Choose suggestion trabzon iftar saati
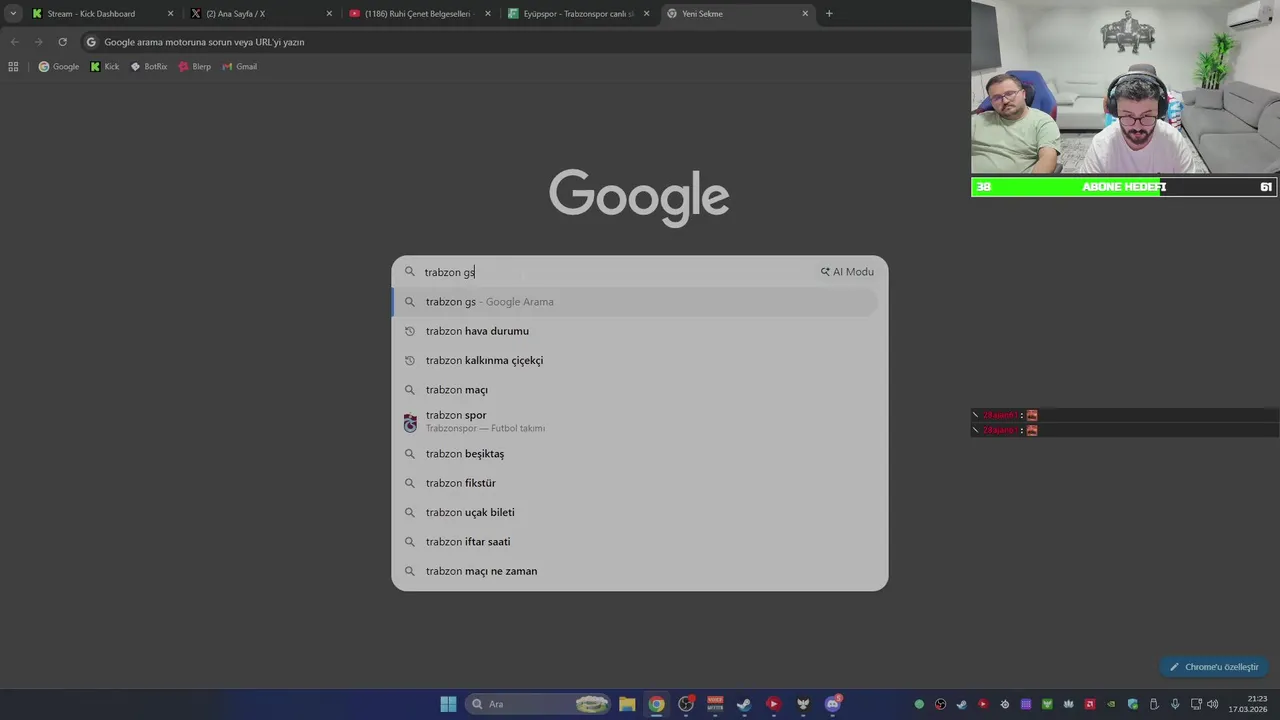Viewport: 1280px width, 720px height. [x=635, y=542]
